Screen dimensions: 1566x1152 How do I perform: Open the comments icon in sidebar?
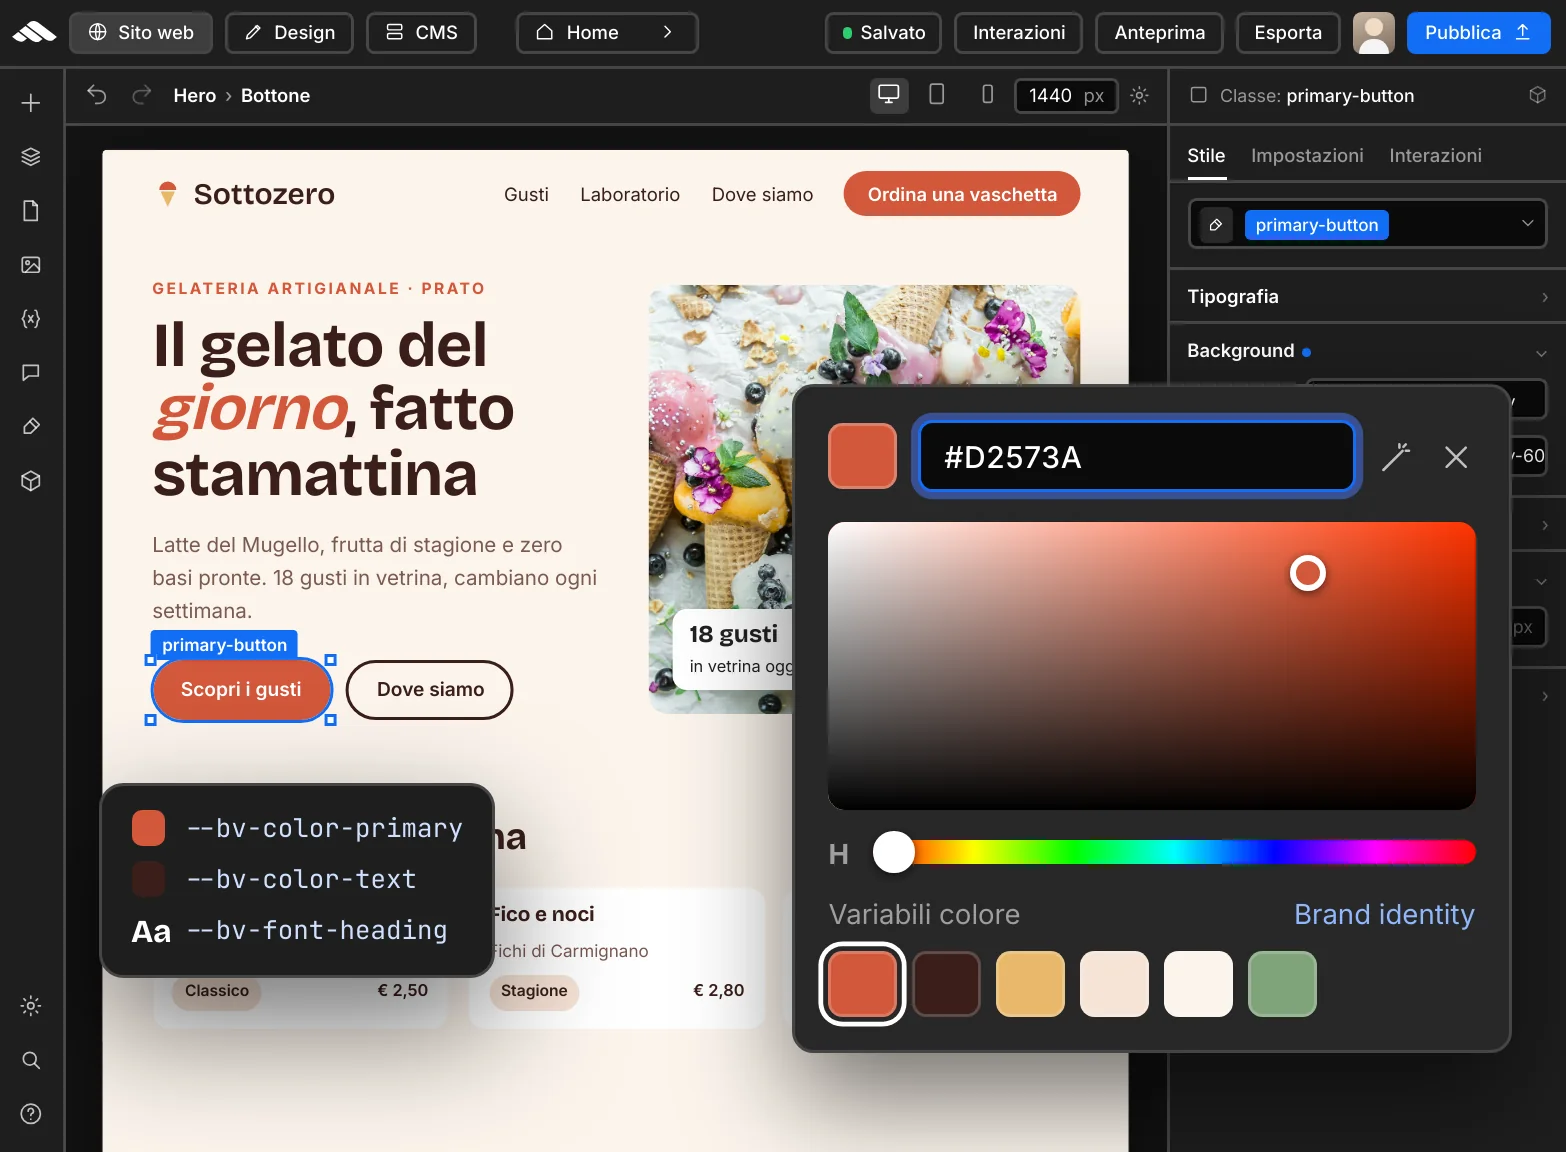pyautogui.click(x=31, y=373)
